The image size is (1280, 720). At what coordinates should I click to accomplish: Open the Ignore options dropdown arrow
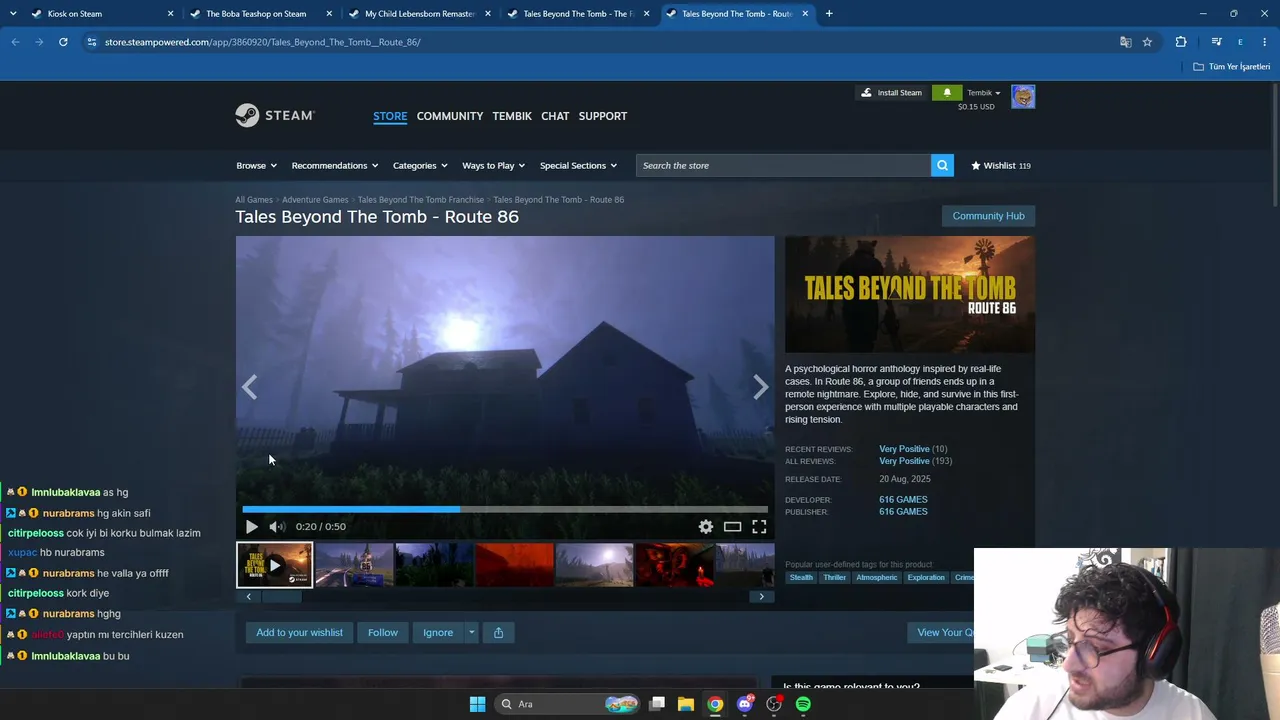click(471, 632)
